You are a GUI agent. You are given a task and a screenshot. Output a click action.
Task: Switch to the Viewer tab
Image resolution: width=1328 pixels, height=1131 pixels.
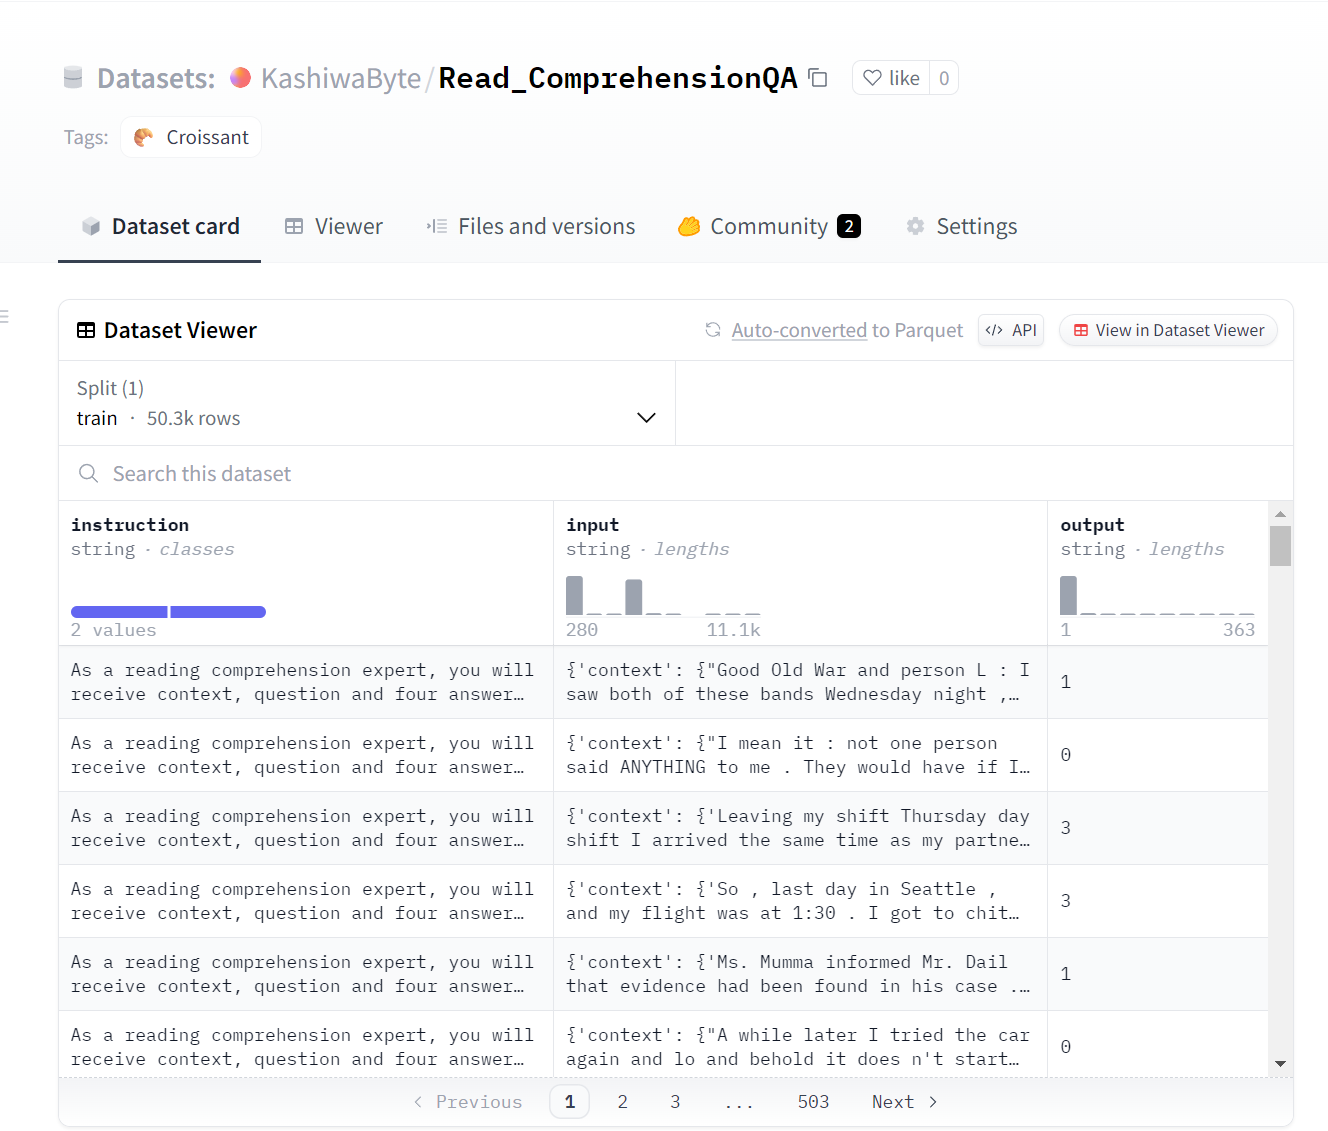[334, 227]
